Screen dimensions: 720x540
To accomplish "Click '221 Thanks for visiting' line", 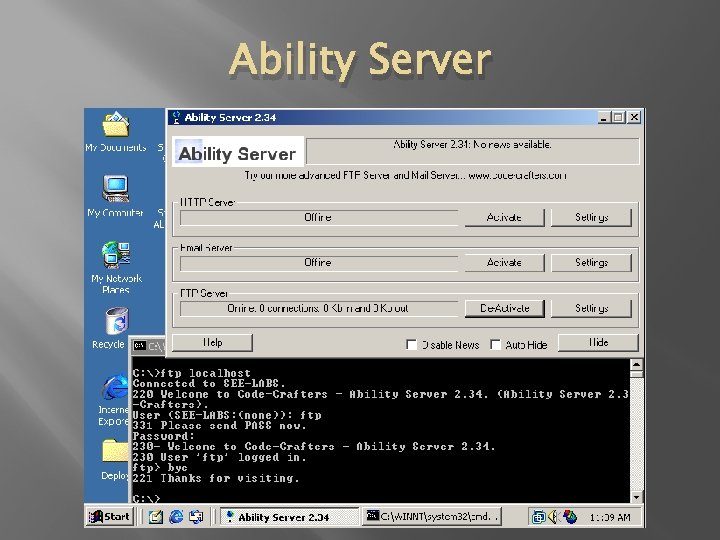I will pos(216,478).
